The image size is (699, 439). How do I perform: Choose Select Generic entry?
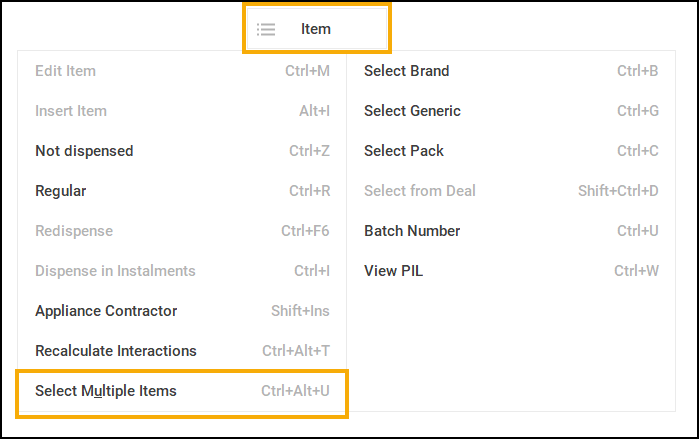click(412, 111)
